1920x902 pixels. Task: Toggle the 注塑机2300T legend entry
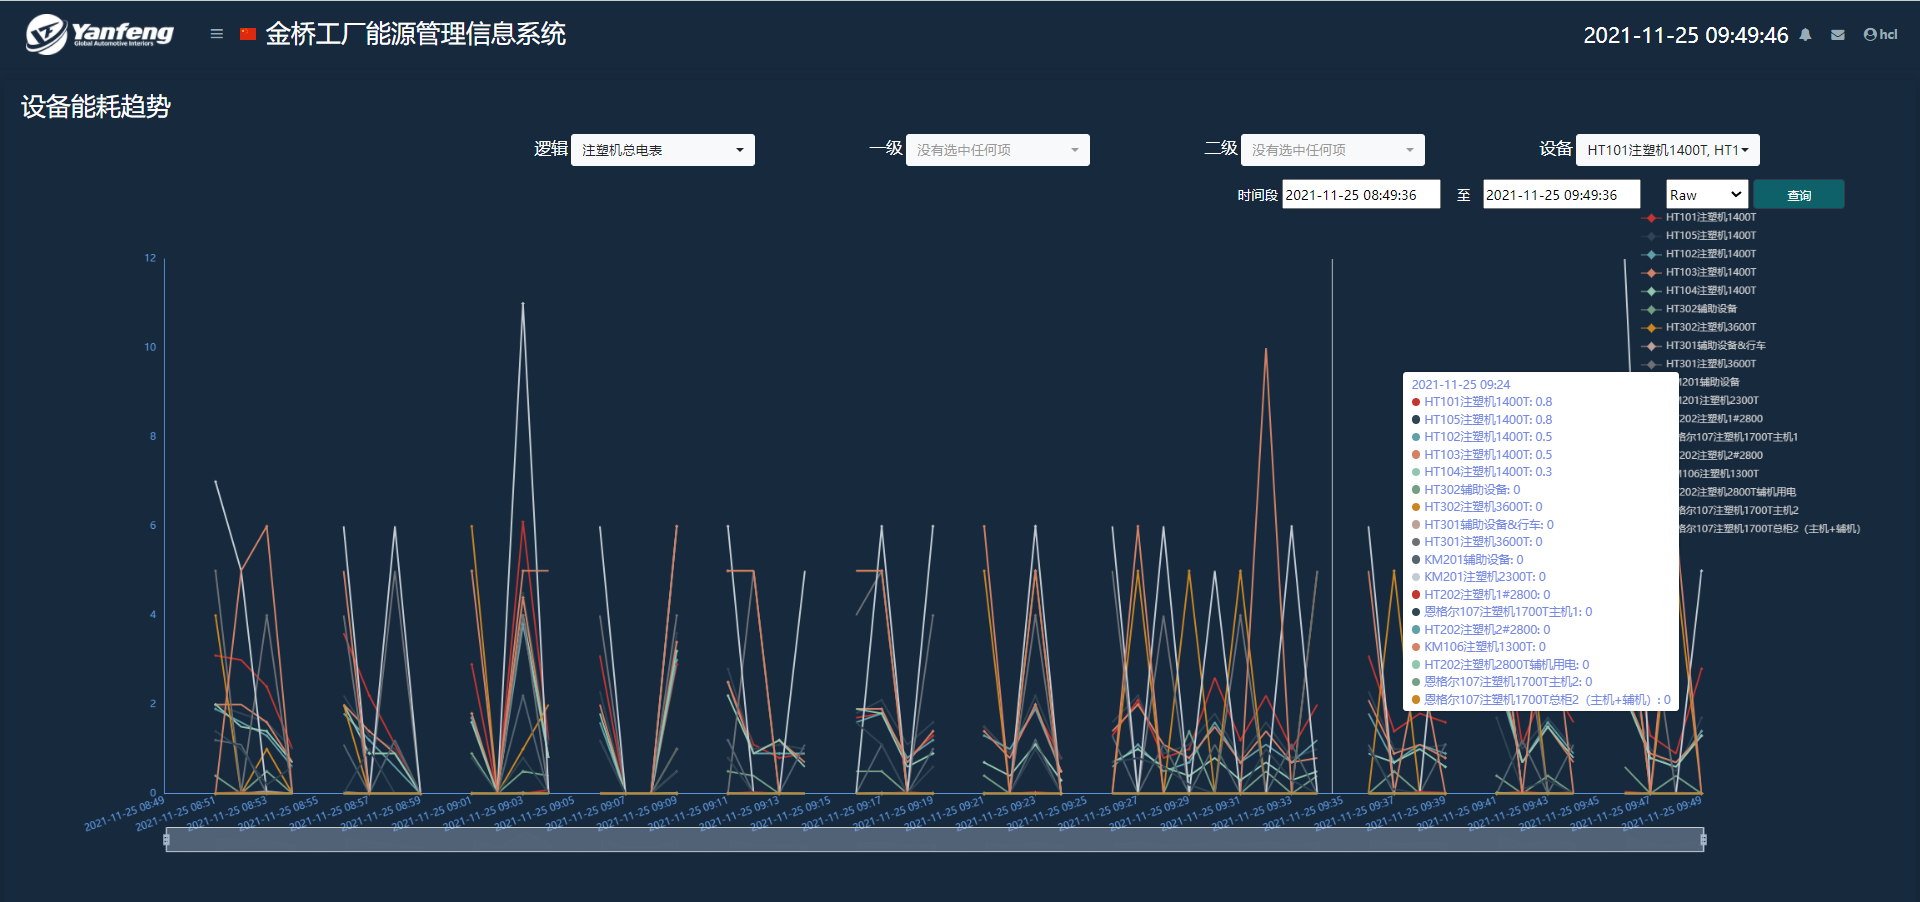click(1720, 401)
